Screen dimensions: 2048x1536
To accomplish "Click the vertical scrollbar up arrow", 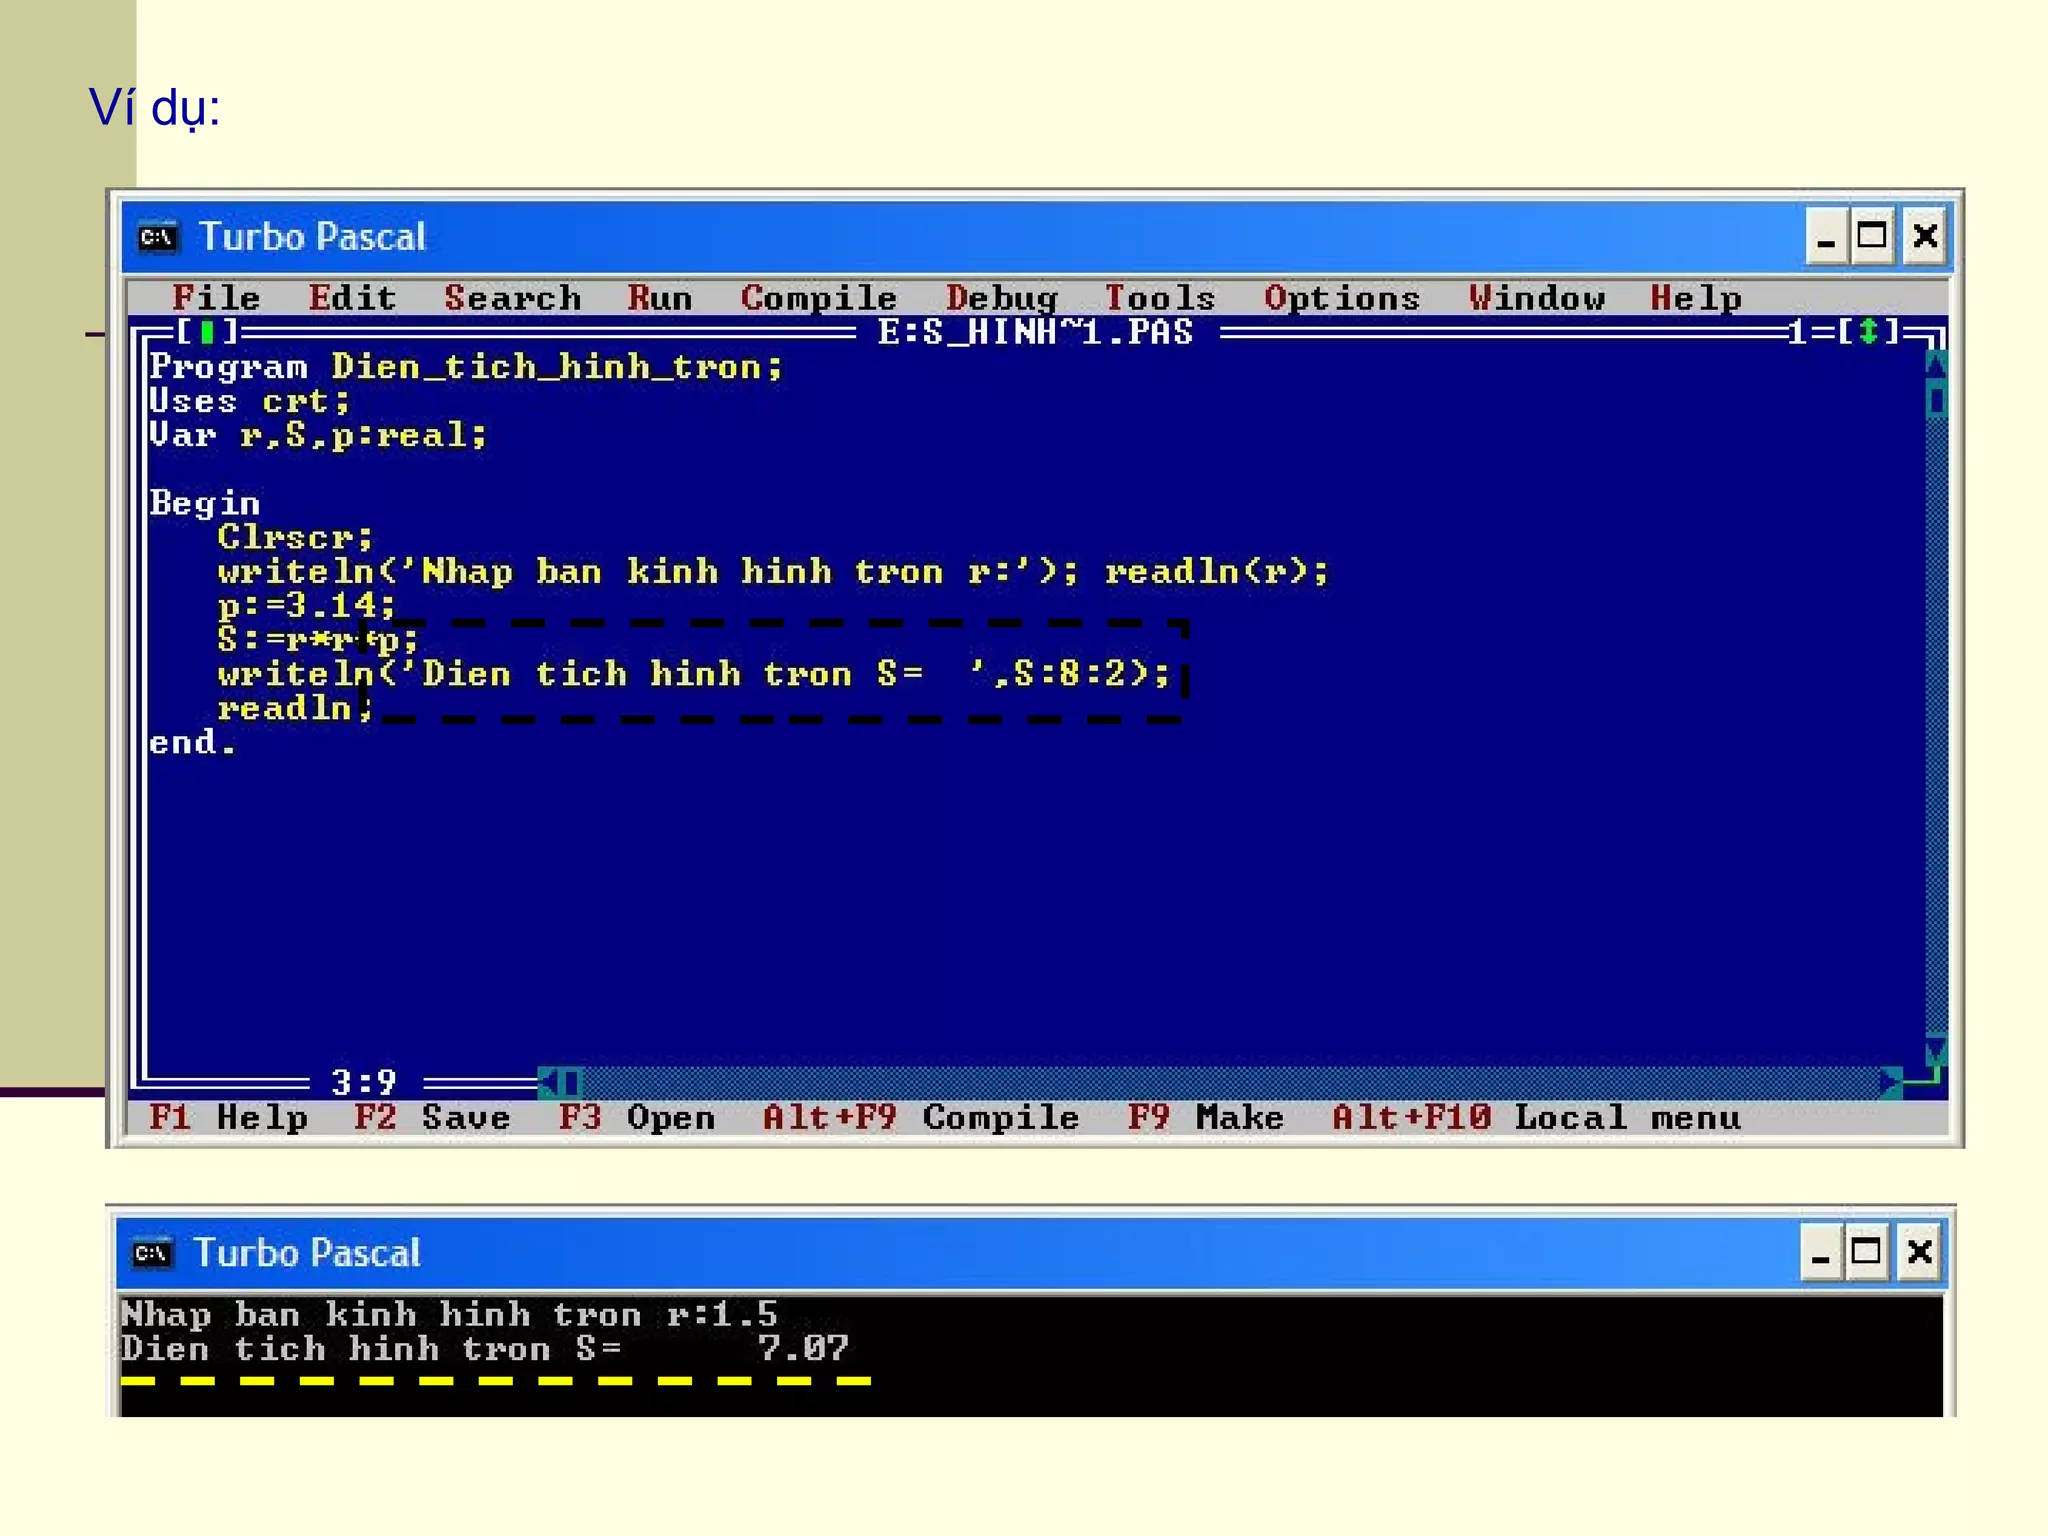I will pos(1936,366).
